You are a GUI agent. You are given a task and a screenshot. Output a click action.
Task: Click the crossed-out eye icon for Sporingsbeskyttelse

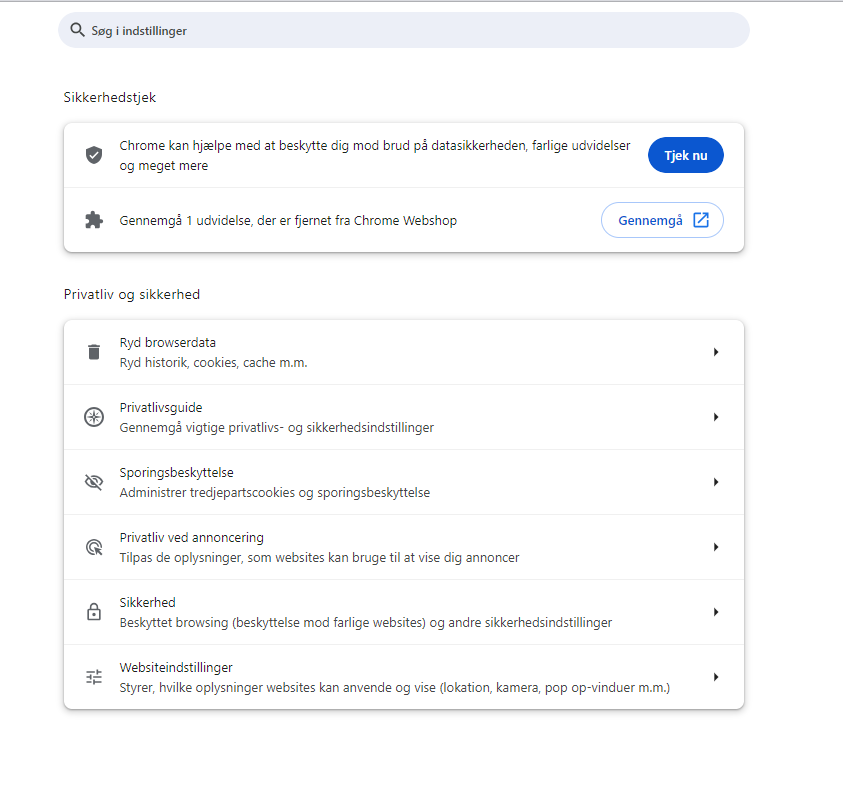click(94, 481)
